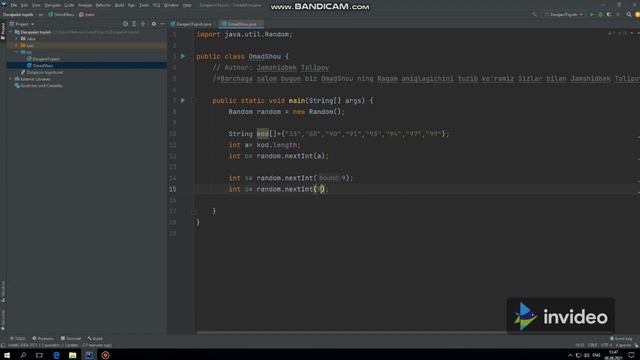This screenshot has width=640, height=360.
Task: Click Collapse All icon in Project panel
Action: 143,24
